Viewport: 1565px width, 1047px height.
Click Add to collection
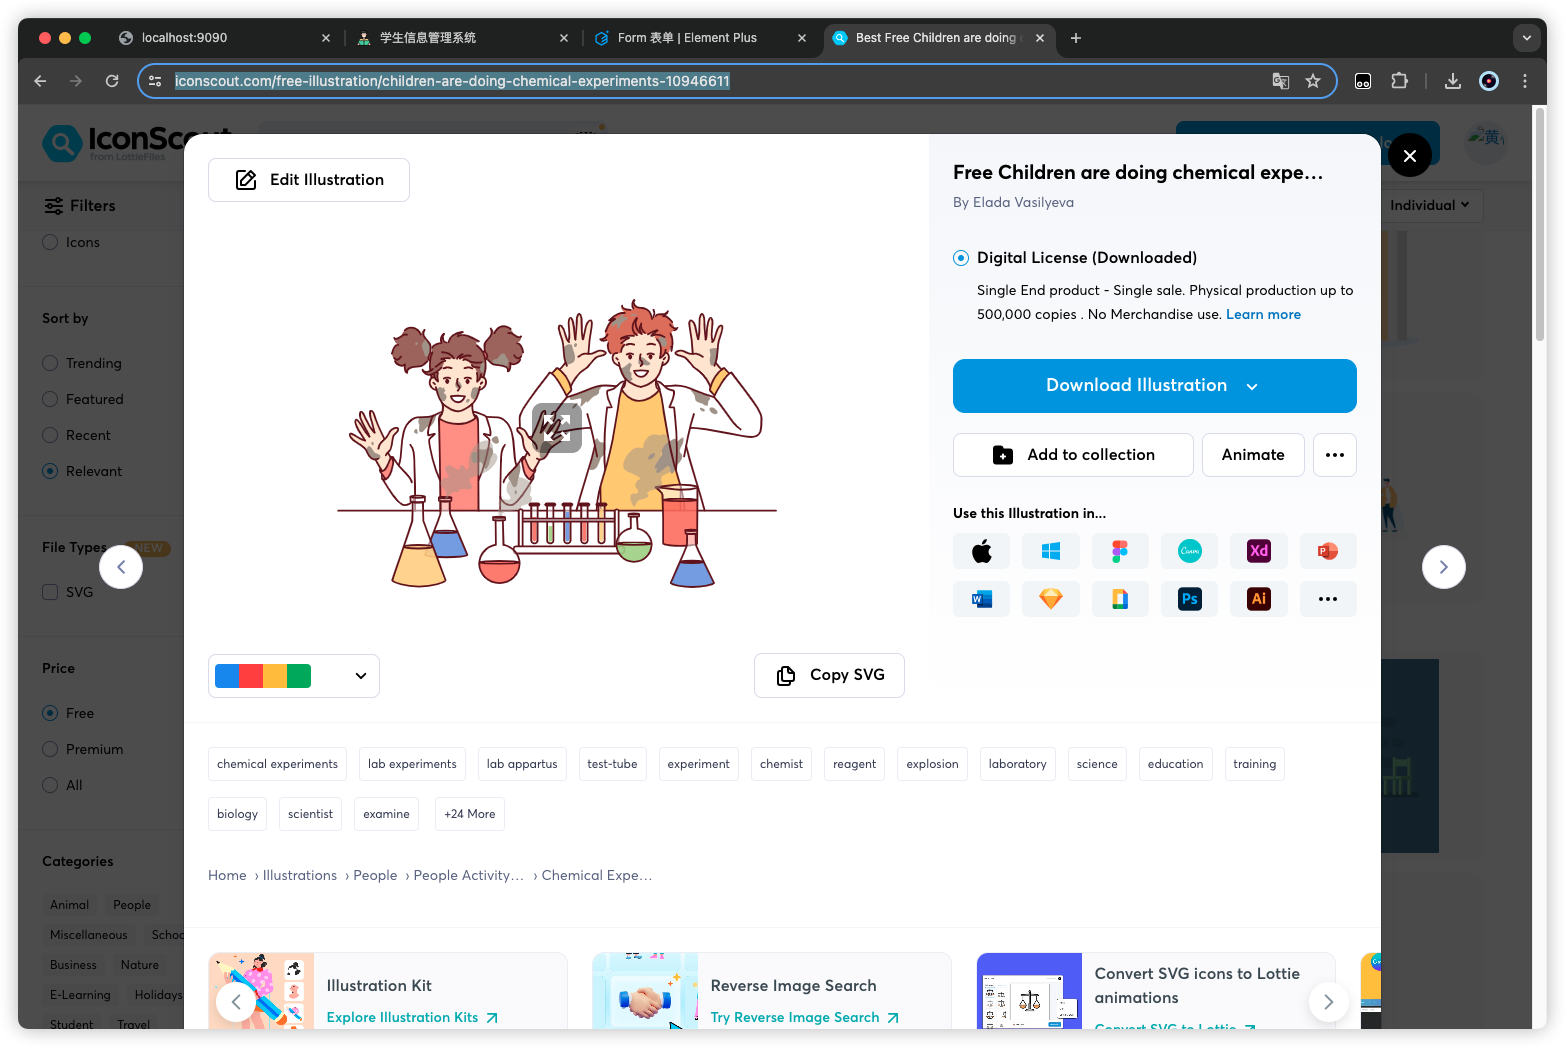click(x=1073, y=455)
